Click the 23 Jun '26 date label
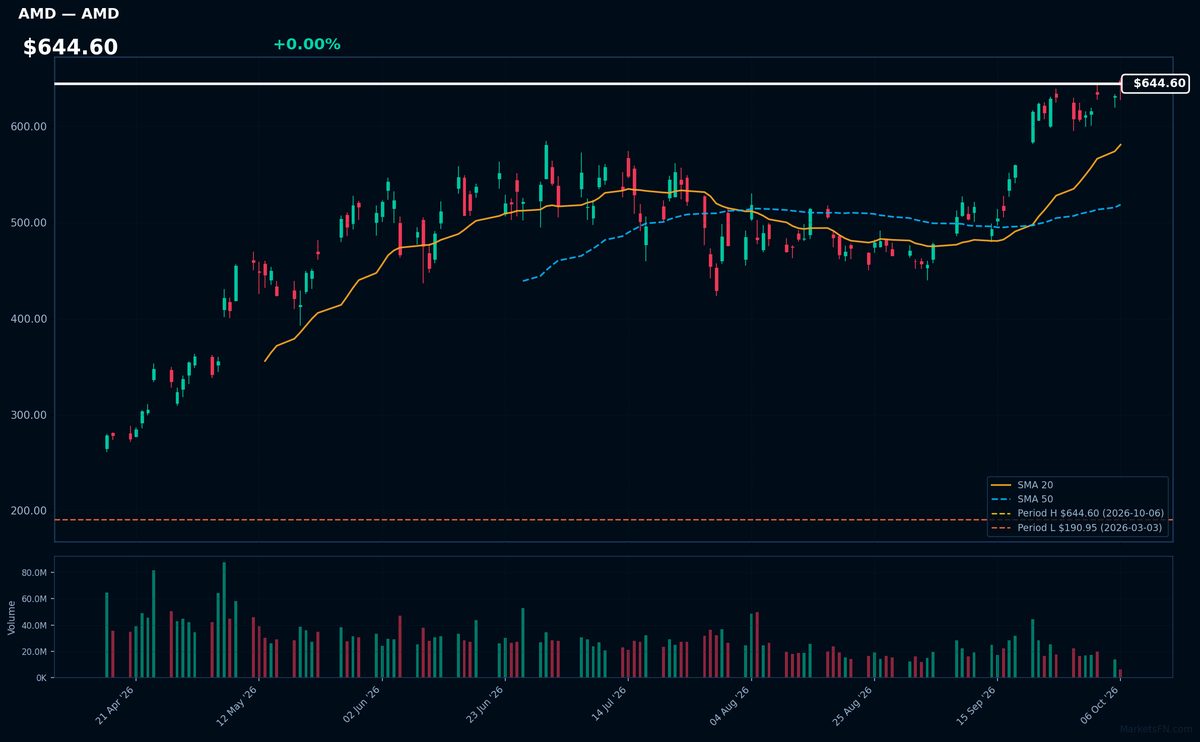This screenshot has width=1200, height=742. point(485,706)
